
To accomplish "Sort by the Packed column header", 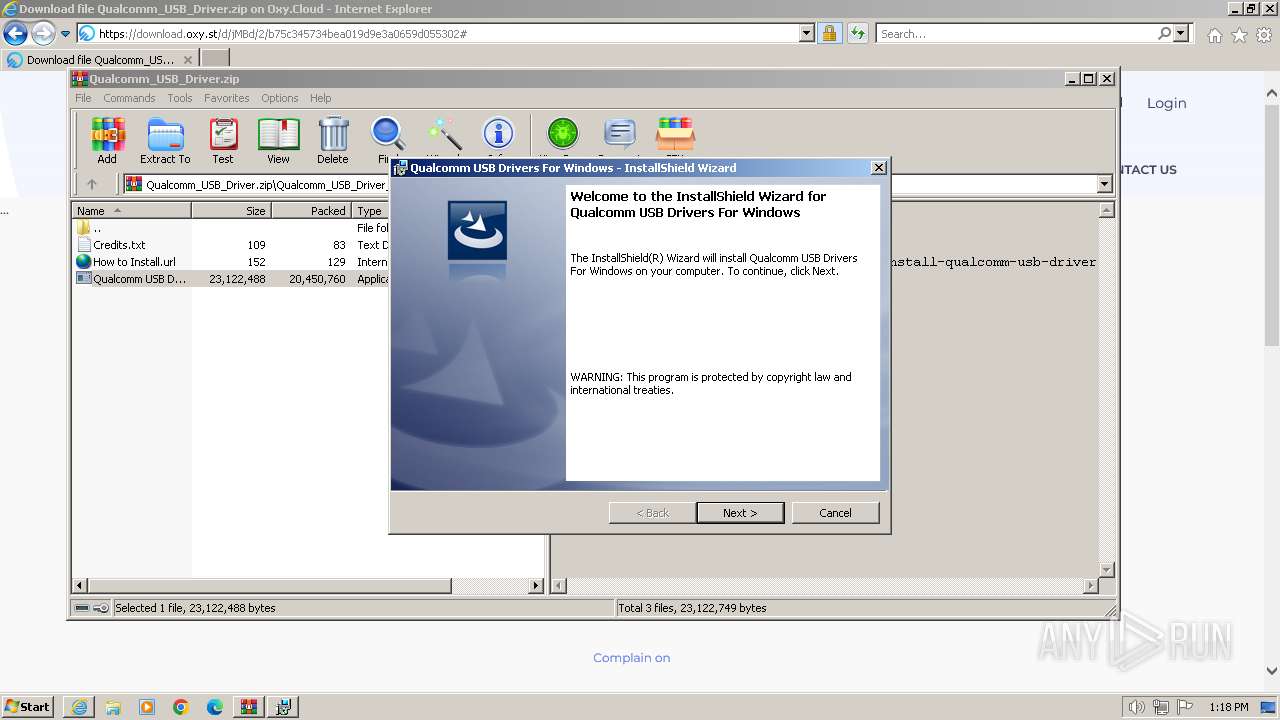I will click(311, 211).
